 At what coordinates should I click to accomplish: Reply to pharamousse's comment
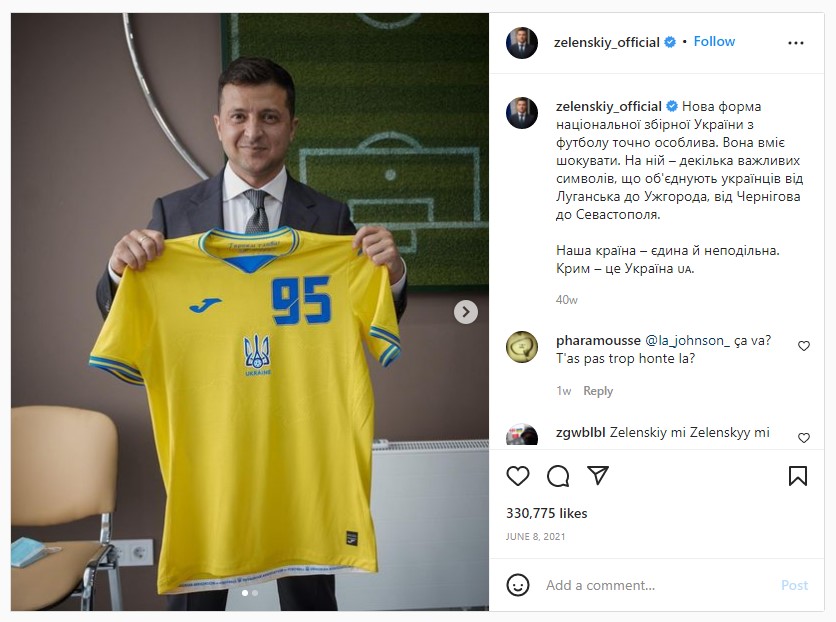598,391
